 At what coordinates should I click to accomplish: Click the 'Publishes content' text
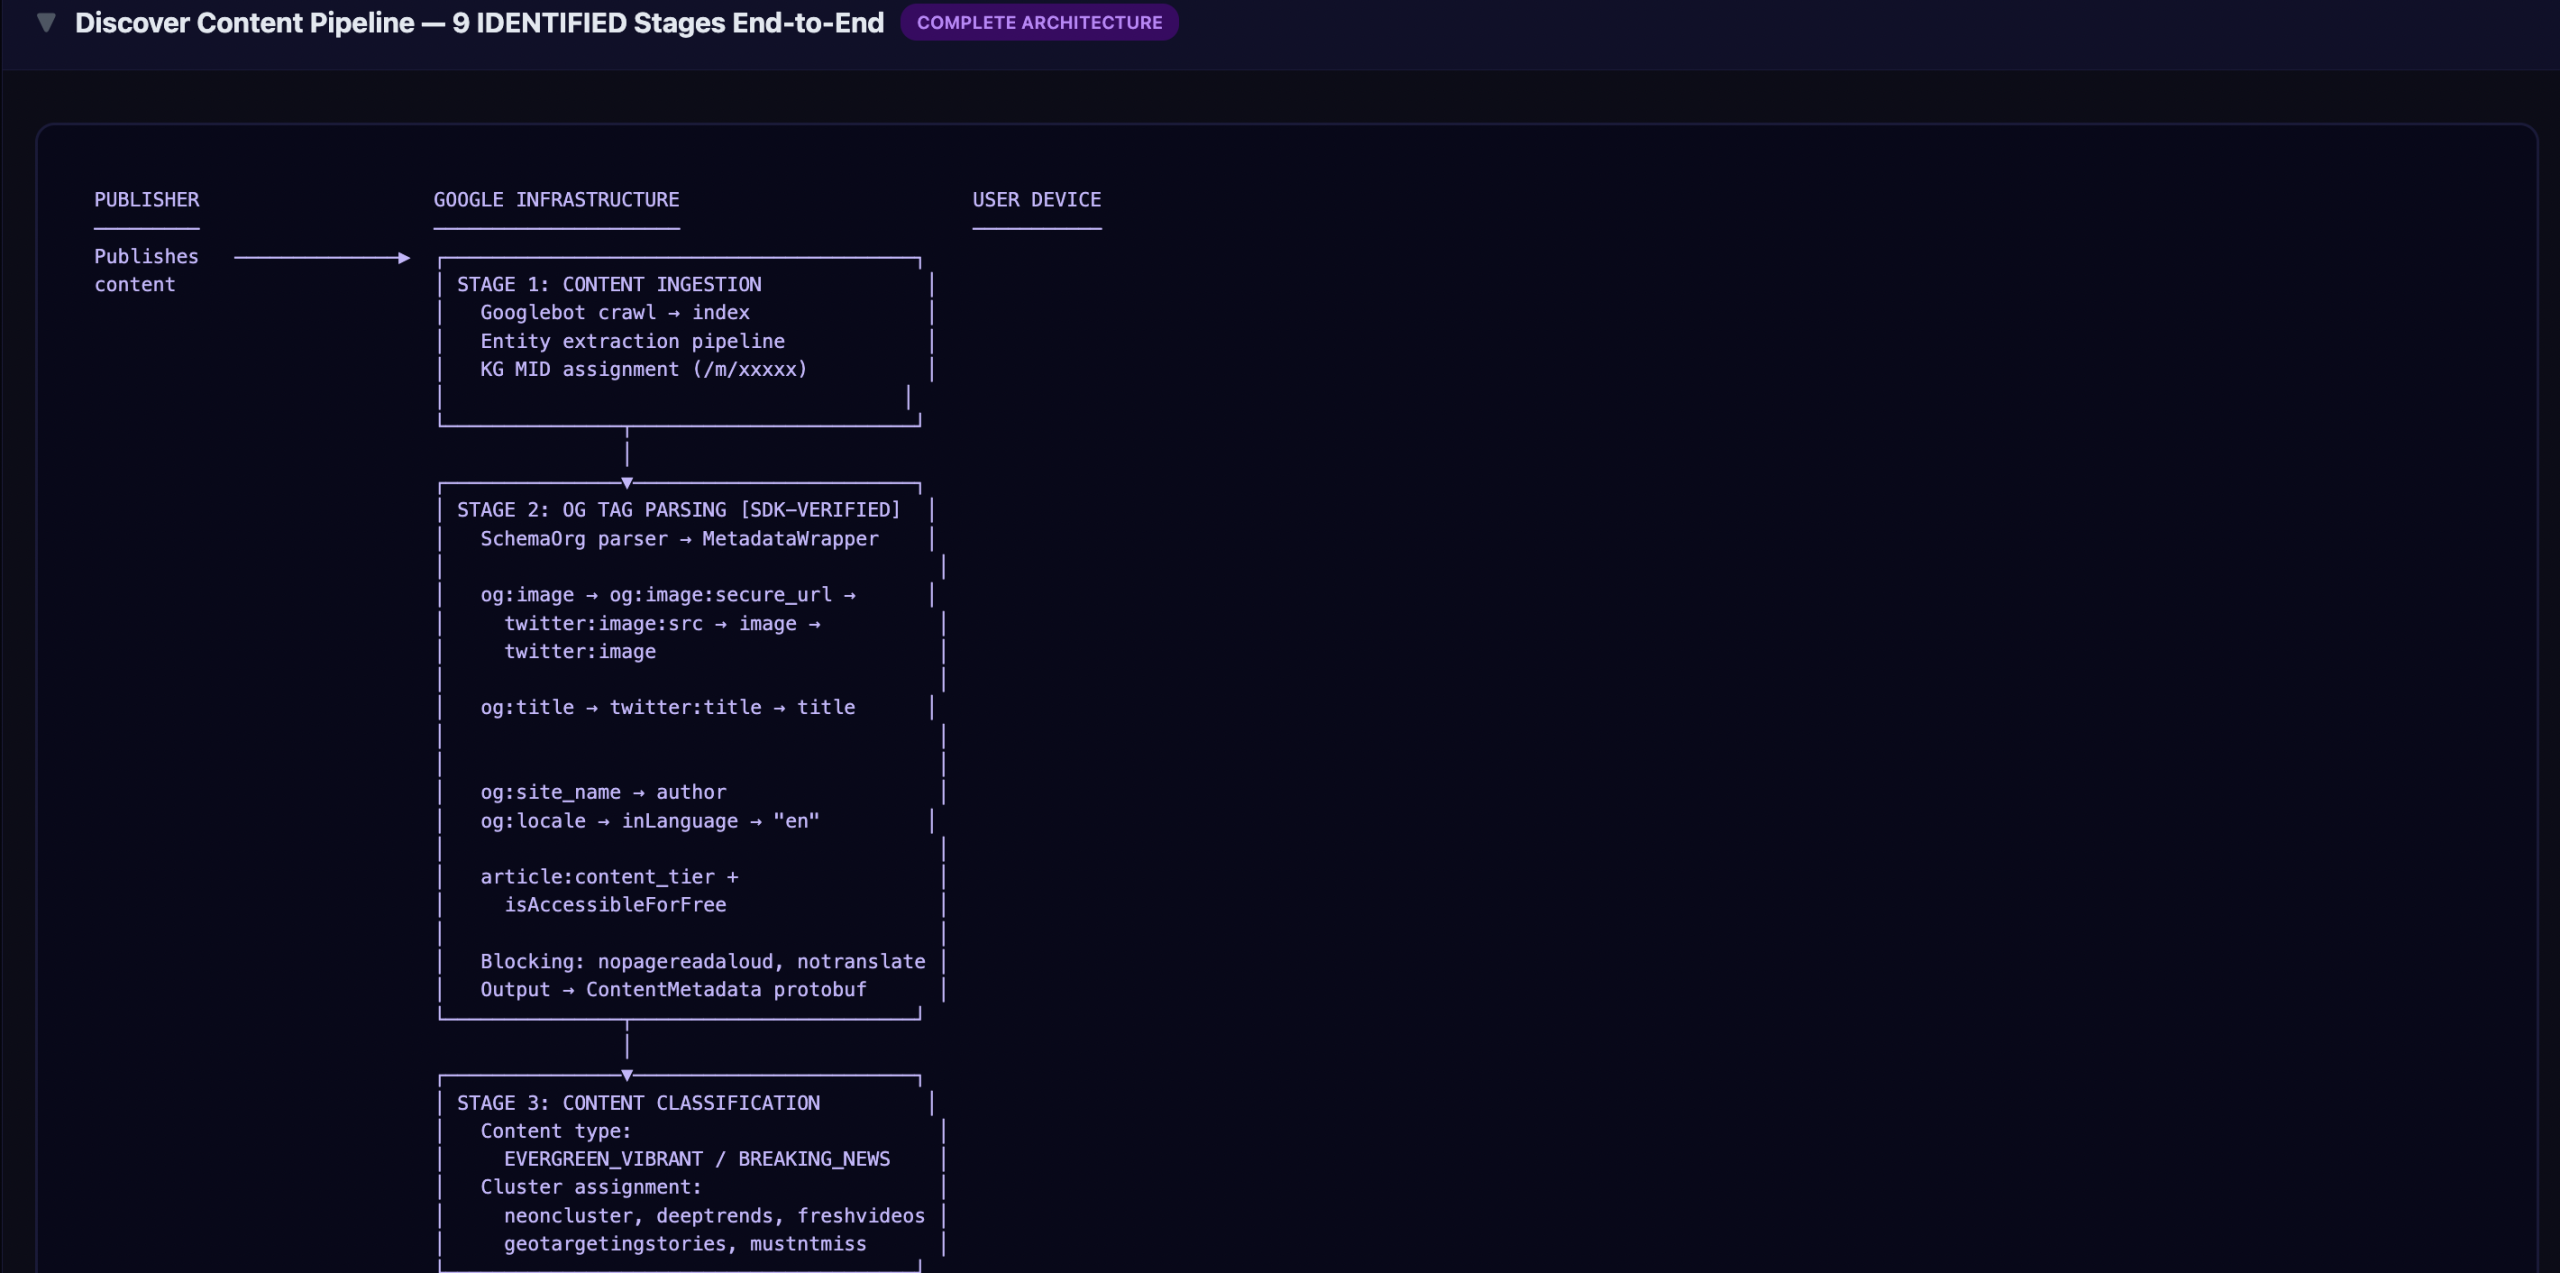pos(146,270)
